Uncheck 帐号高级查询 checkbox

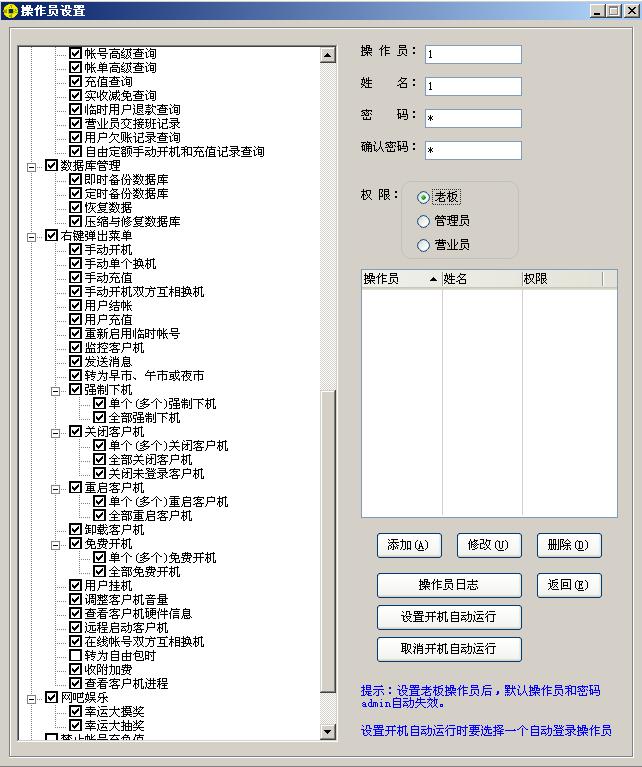pos(75,53)
